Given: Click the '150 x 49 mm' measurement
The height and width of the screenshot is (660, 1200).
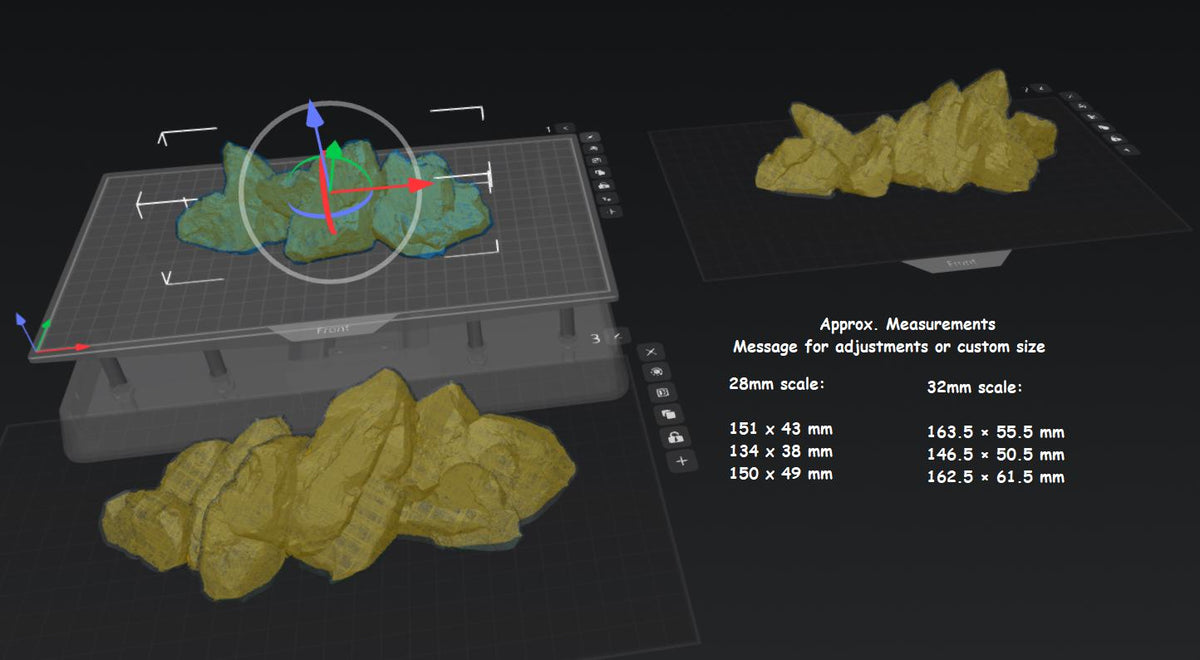Looking at the screenshot, I should point(782,473).
